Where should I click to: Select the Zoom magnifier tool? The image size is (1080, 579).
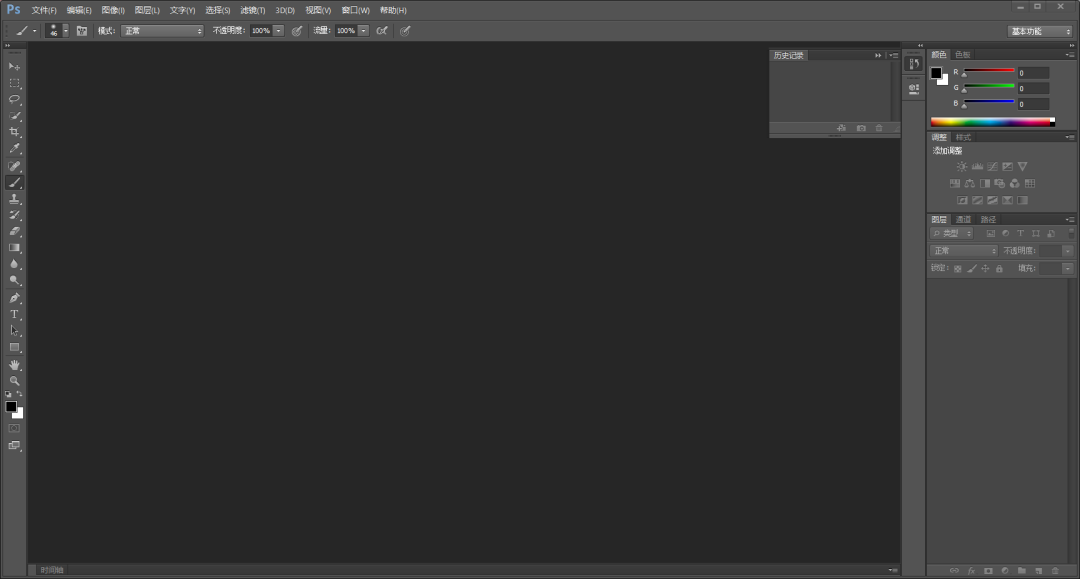[x=14, y=381]
